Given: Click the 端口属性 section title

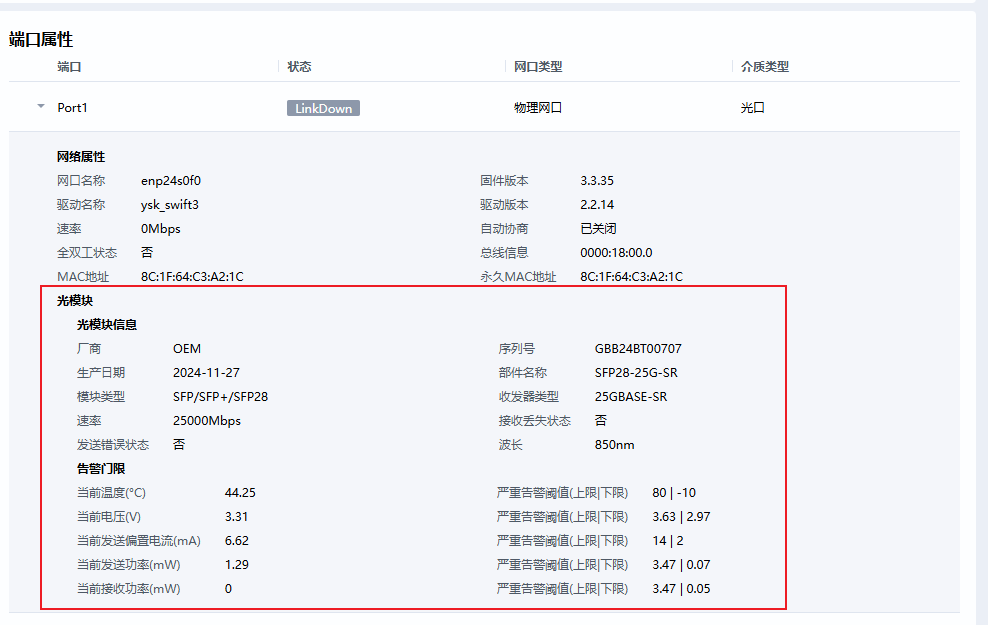Looking at the screenshot, I should pos(41,40).
